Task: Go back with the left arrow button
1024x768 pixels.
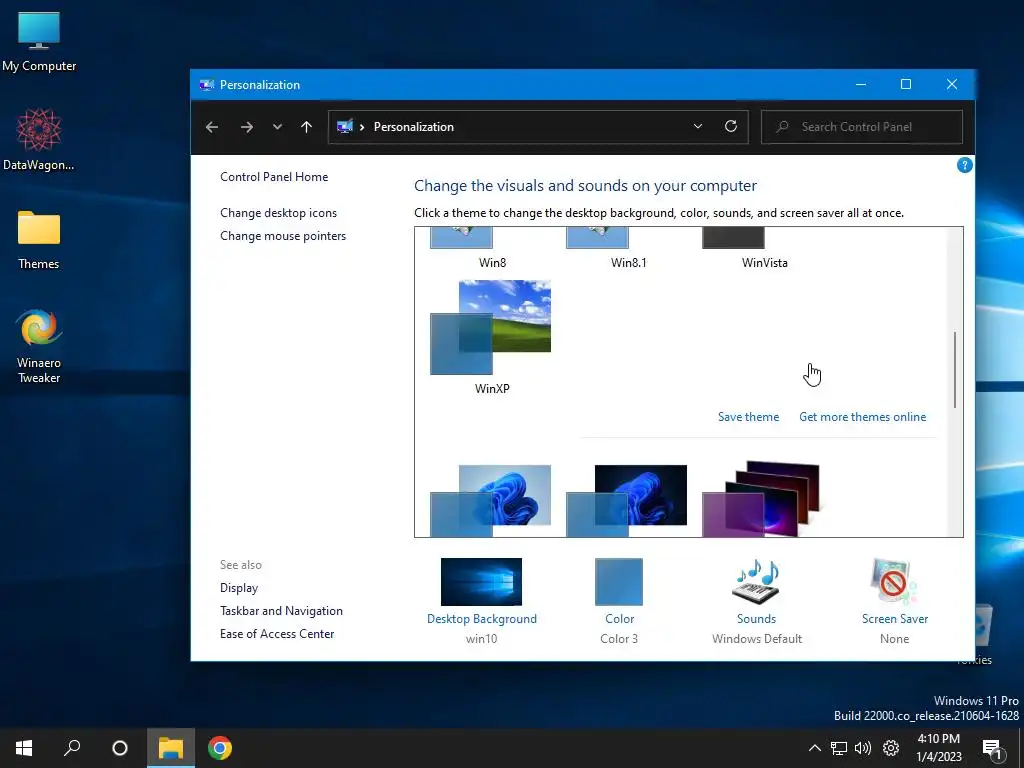Action: click(x=212, y=127)
